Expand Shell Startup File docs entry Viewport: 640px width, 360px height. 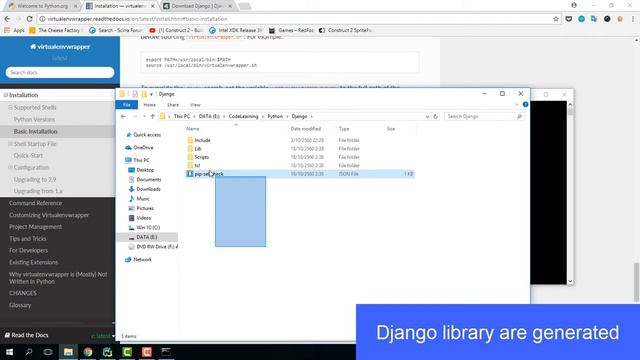[11, 144]
